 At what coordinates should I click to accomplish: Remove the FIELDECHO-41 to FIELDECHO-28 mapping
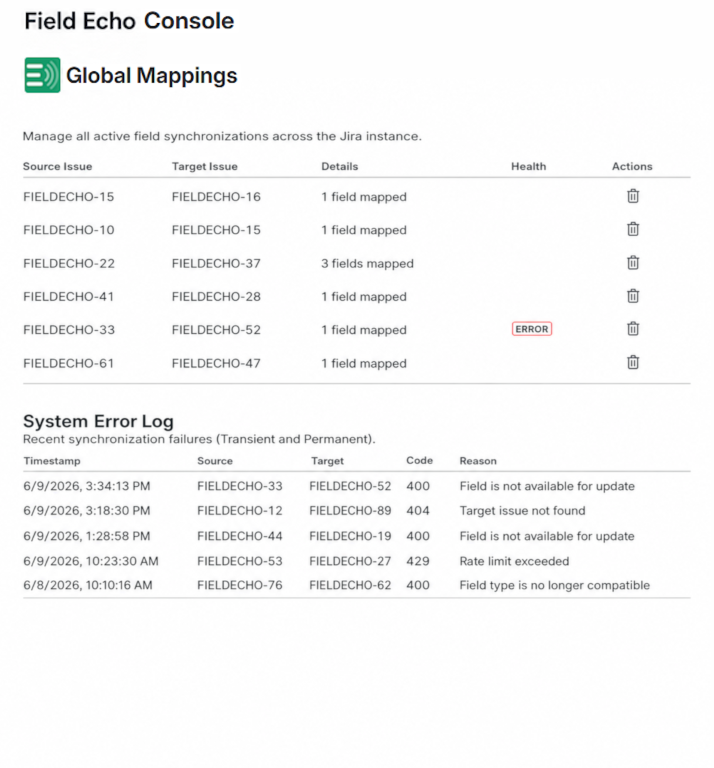click(x=633, y=296)
